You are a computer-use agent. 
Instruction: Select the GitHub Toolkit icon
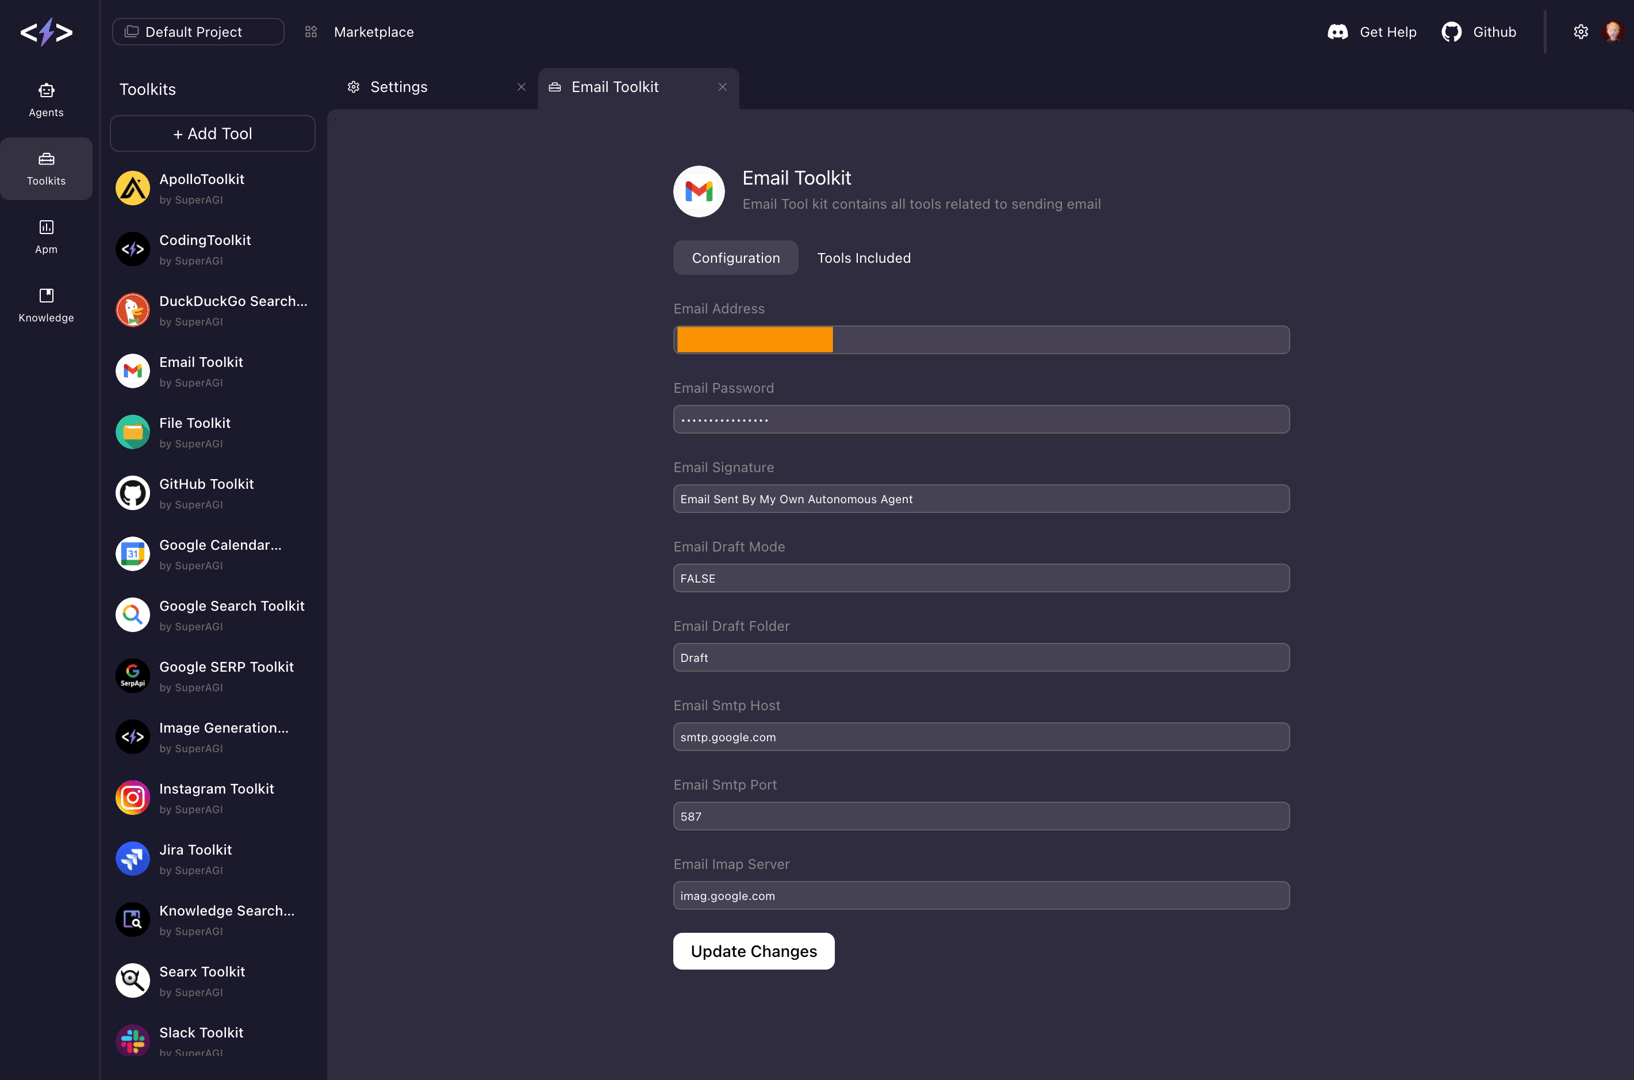click(132, 493)
